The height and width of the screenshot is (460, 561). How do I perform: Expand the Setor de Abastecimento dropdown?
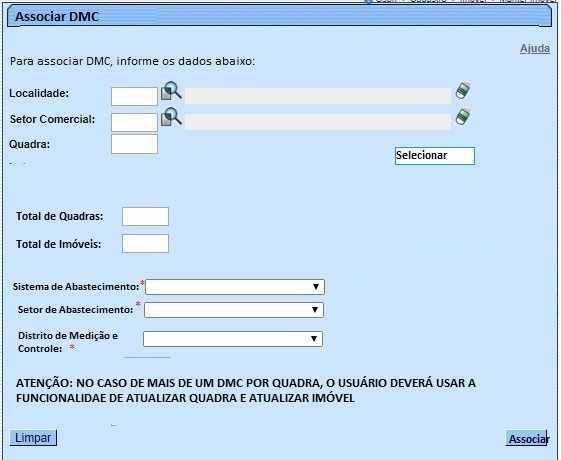point(234,310)
